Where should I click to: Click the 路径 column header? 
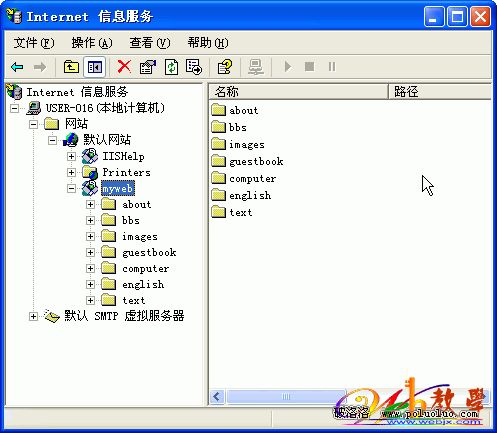point(440,91)
